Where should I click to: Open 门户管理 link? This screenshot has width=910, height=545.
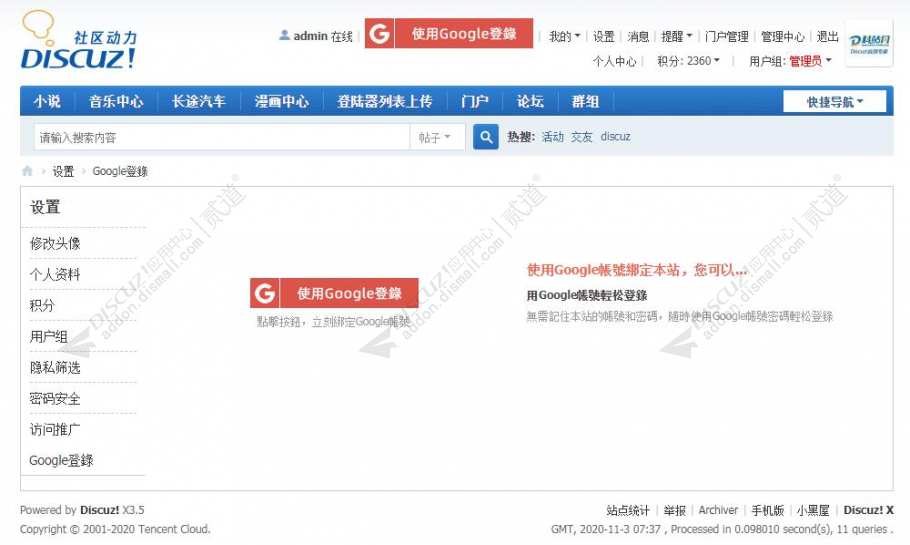pos(727,37)
